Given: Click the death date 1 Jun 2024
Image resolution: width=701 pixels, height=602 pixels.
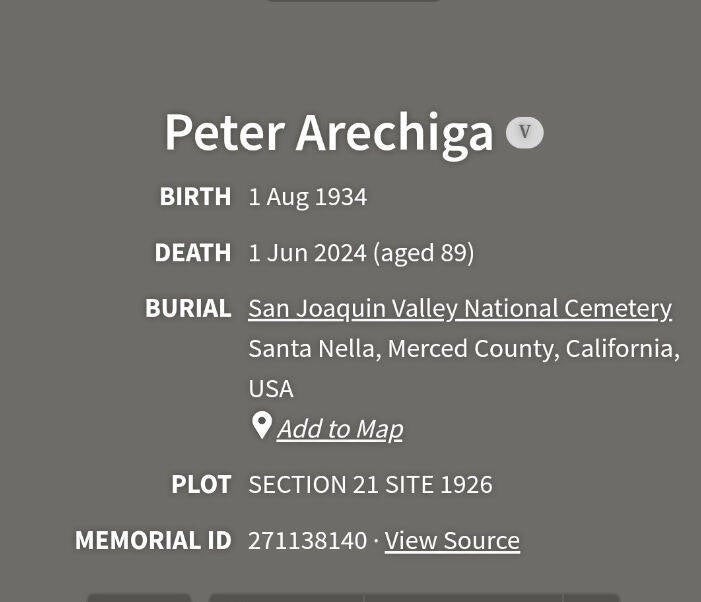Looking at the screenshot, I should click(x=308, y=253).
